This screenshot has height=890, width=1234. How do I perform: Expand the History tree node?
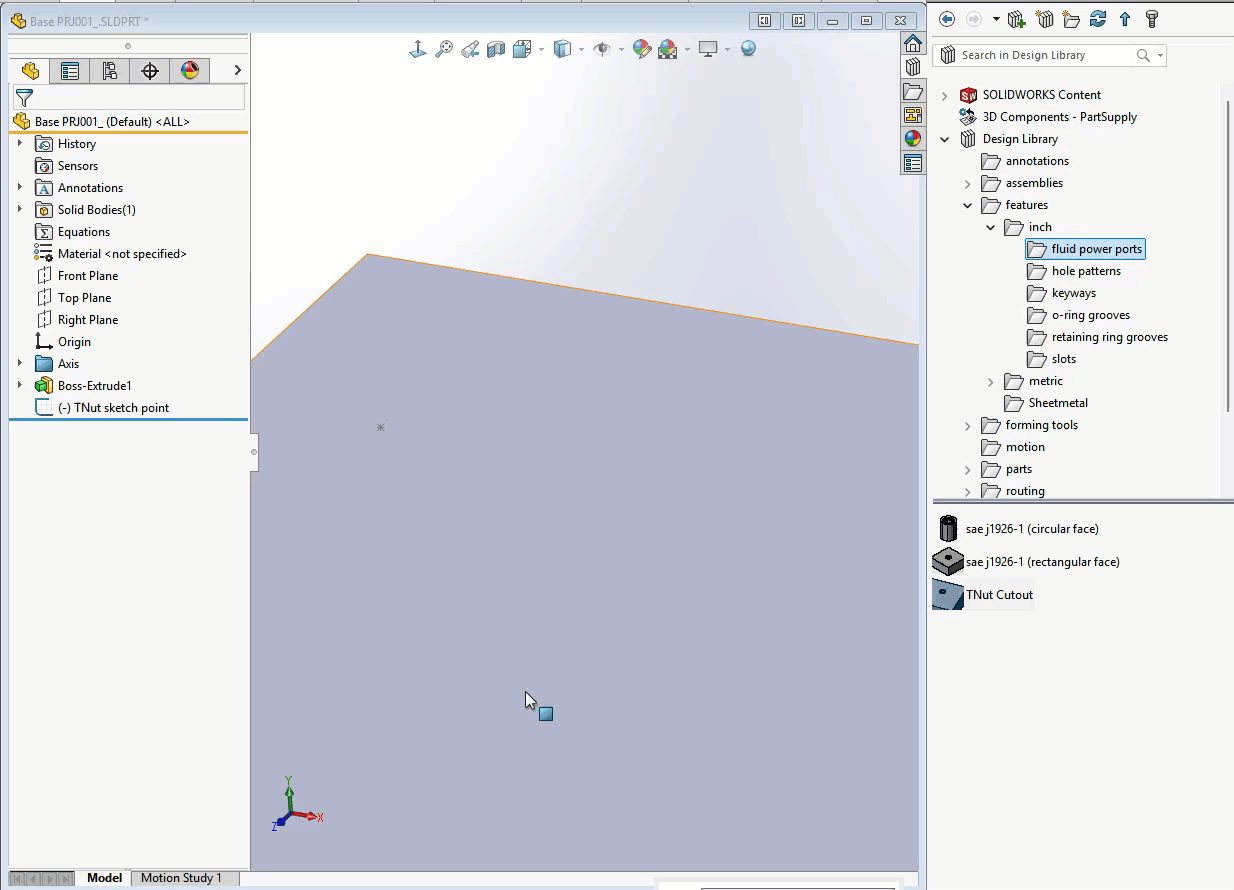20,143
